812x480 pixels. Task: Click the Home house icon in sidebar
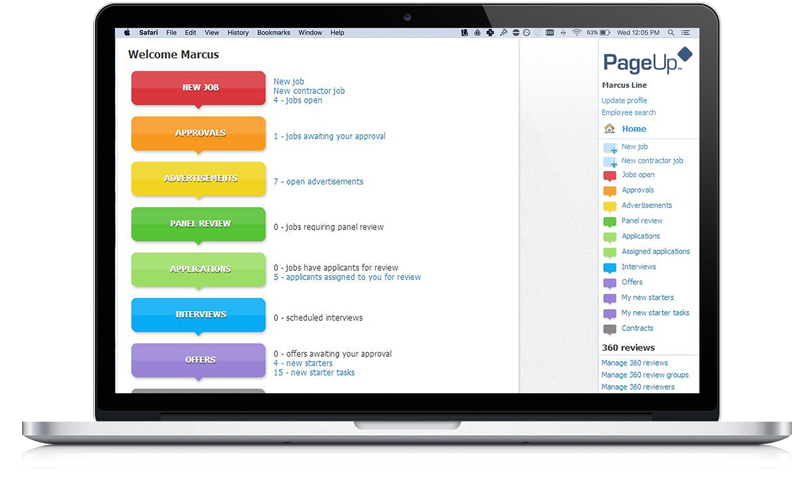(x=610, y=128)
